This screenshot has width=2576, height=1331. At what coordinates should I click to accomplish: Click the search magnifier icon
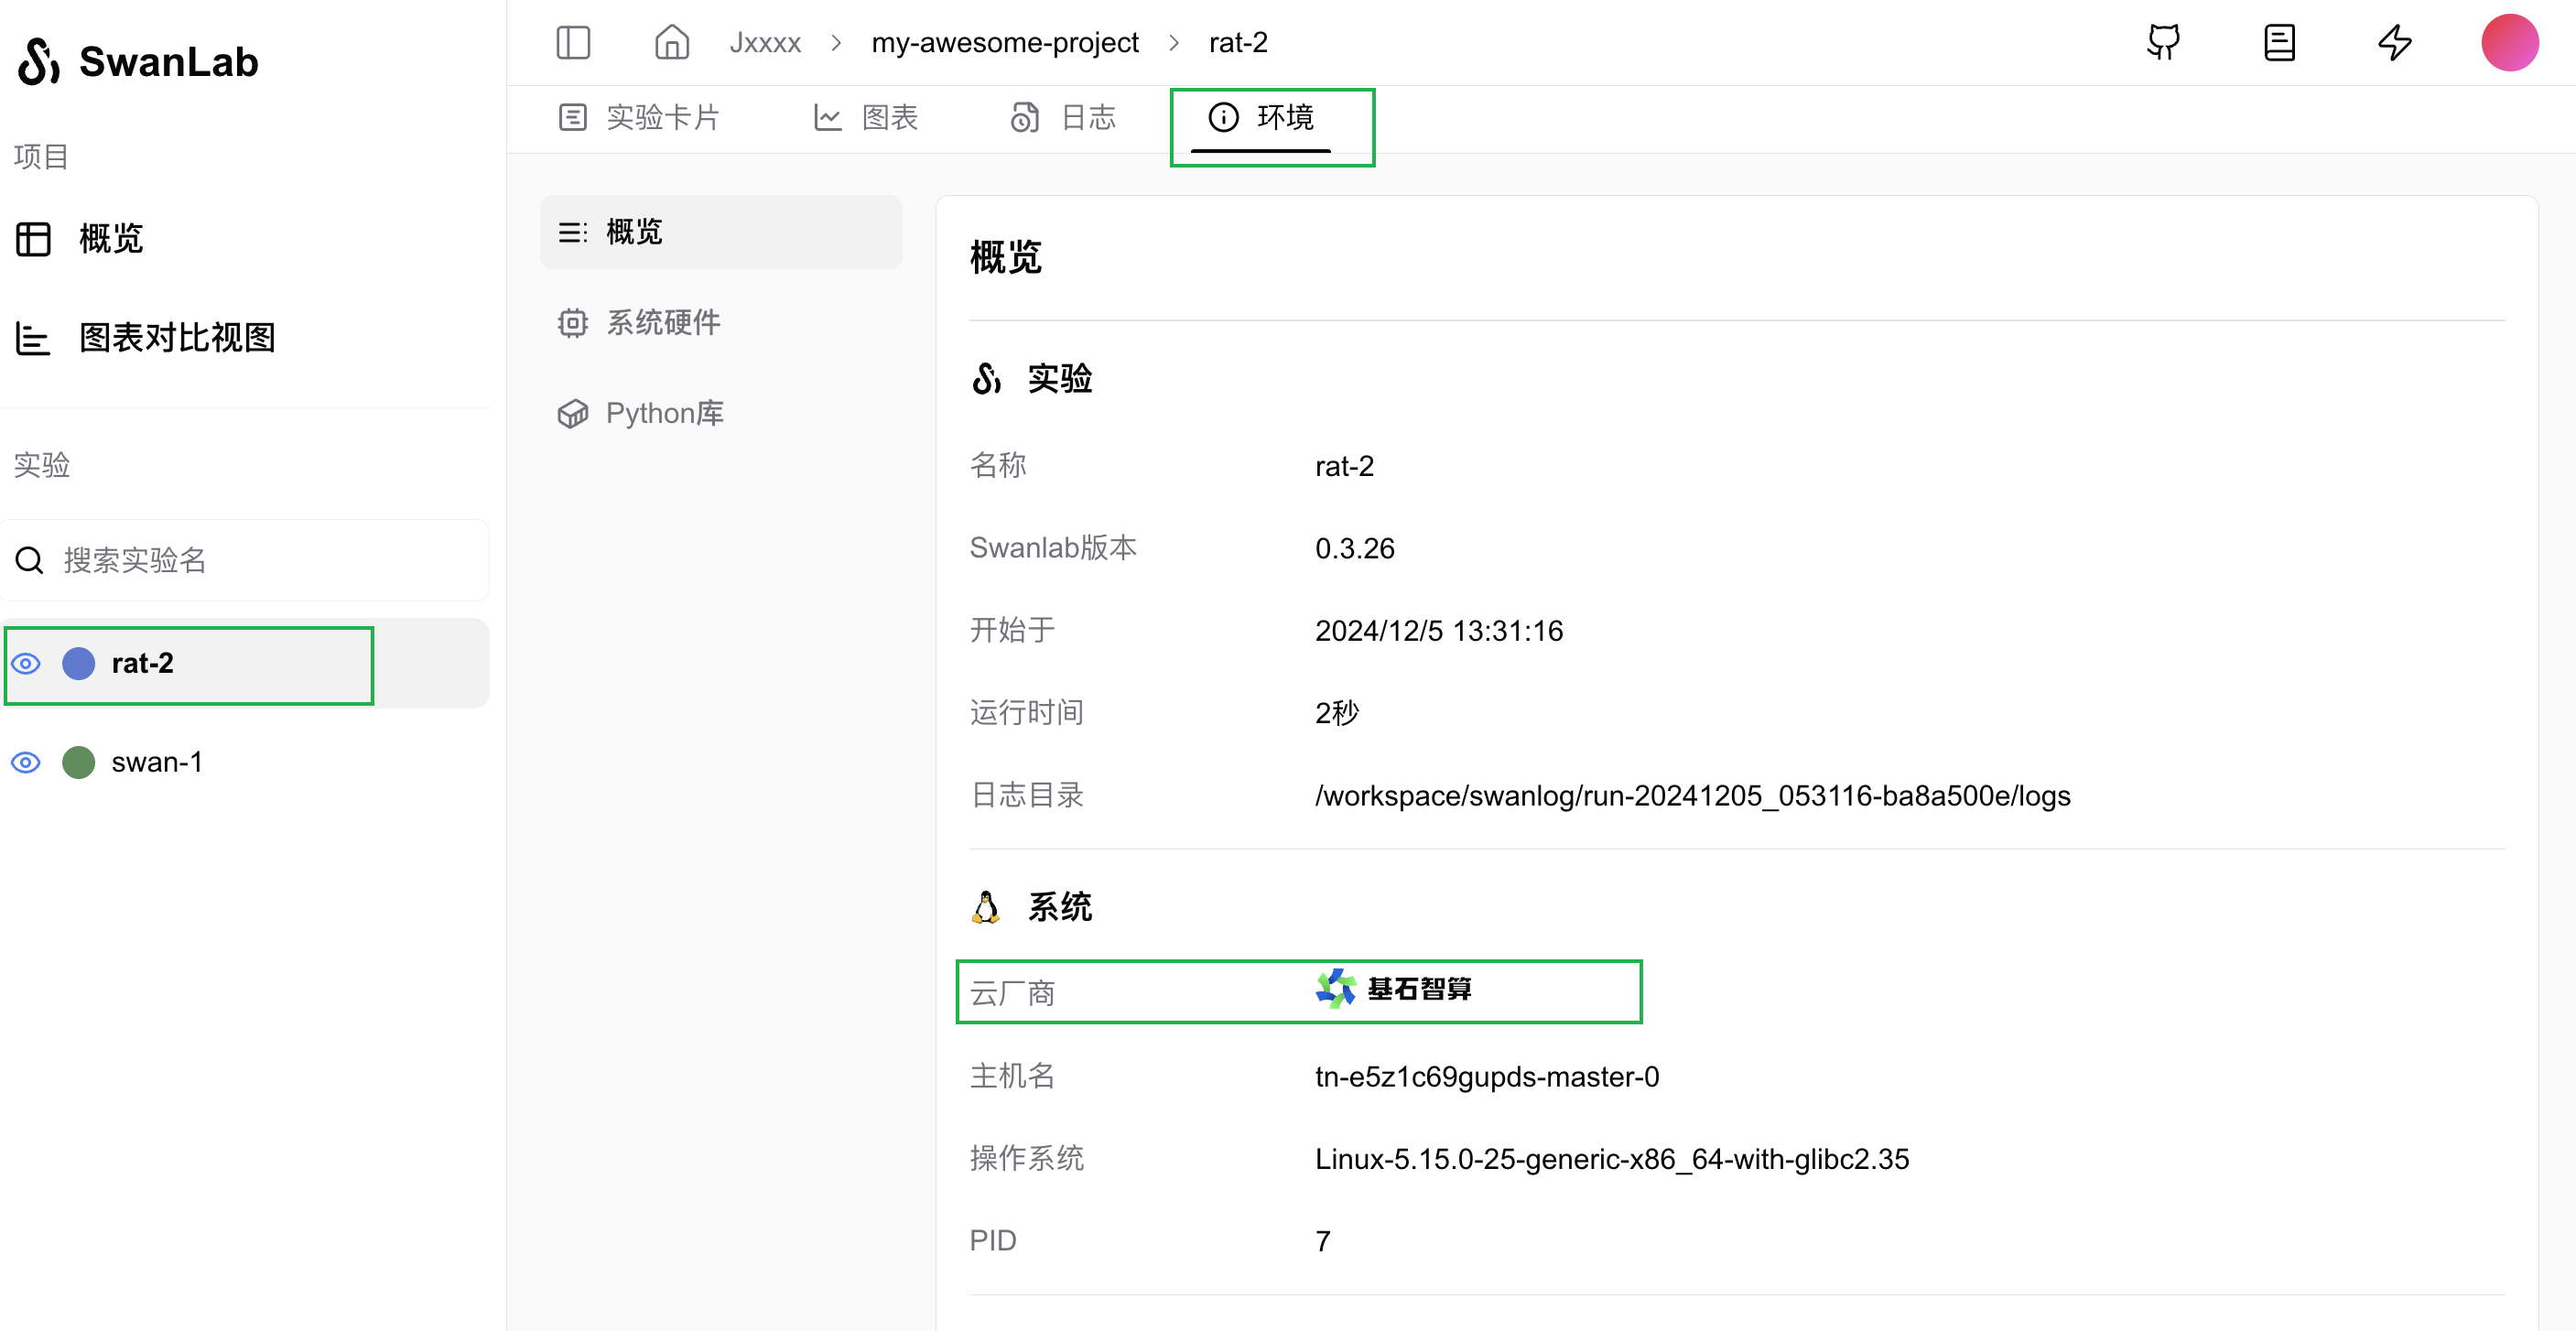point(30,560)
